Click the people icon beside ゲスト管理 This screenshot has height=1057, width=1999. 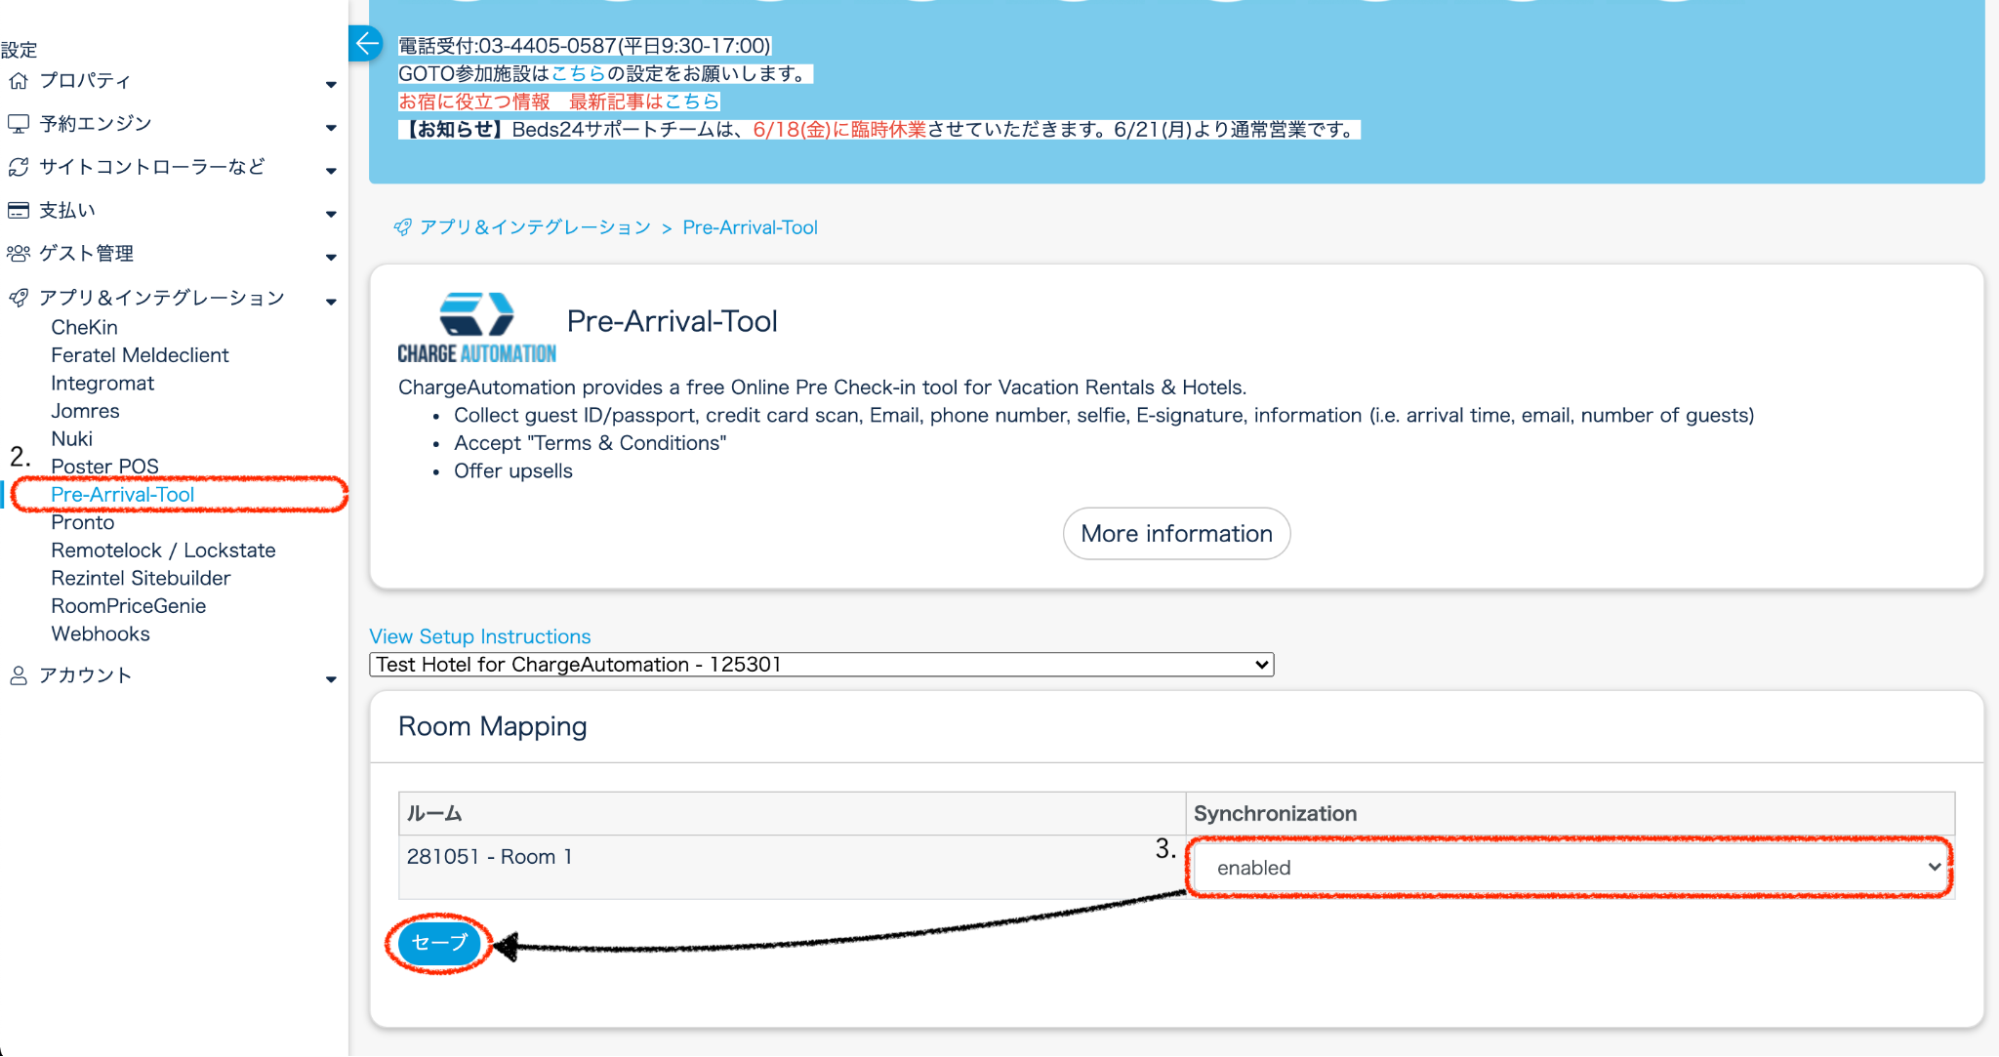tap(18, 254)
